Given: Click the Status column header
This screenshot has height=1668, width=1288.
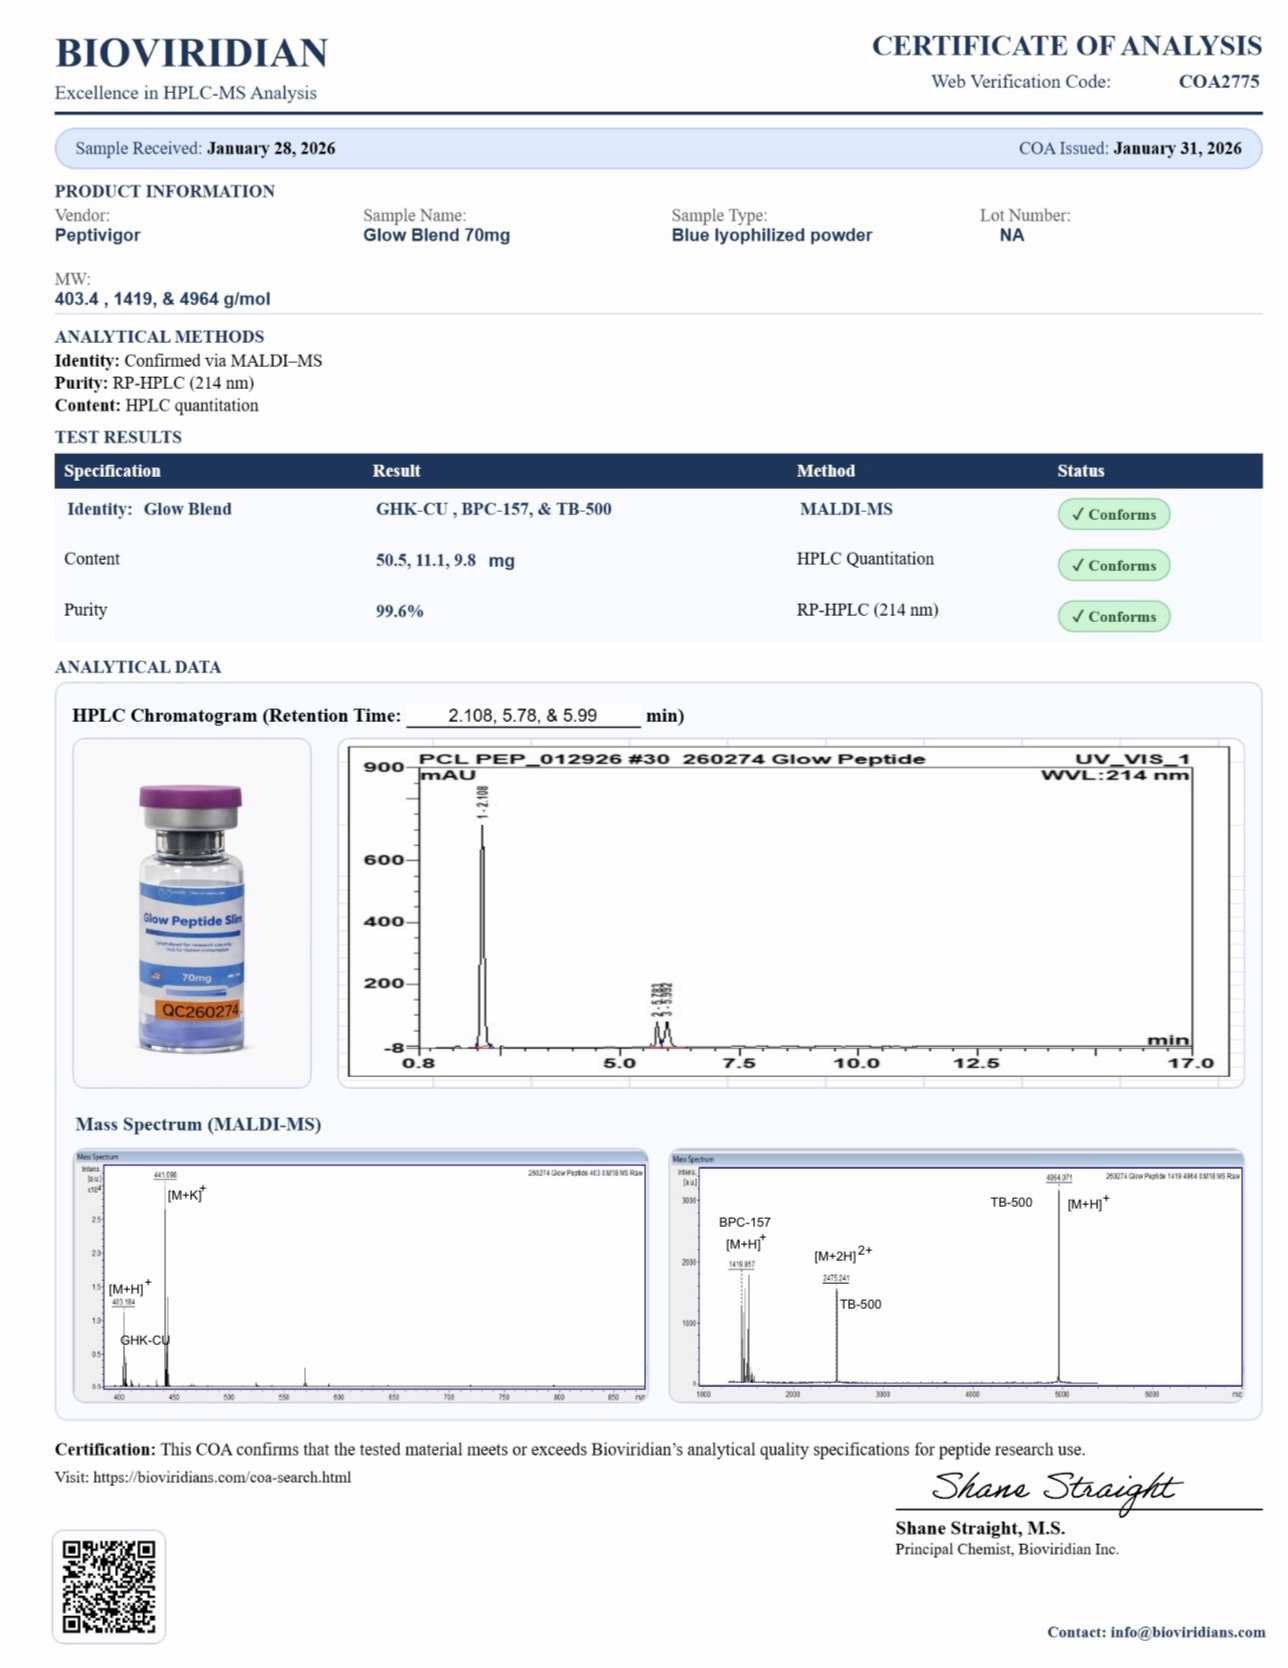Looking at the screenshot, I should coord(1080,471).
